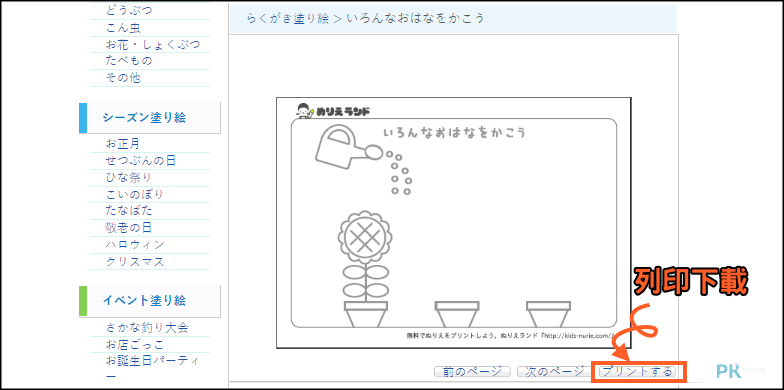Open the ひな祭り link
Viewport: 784px width, 390px height.
[x=129, y=178]
